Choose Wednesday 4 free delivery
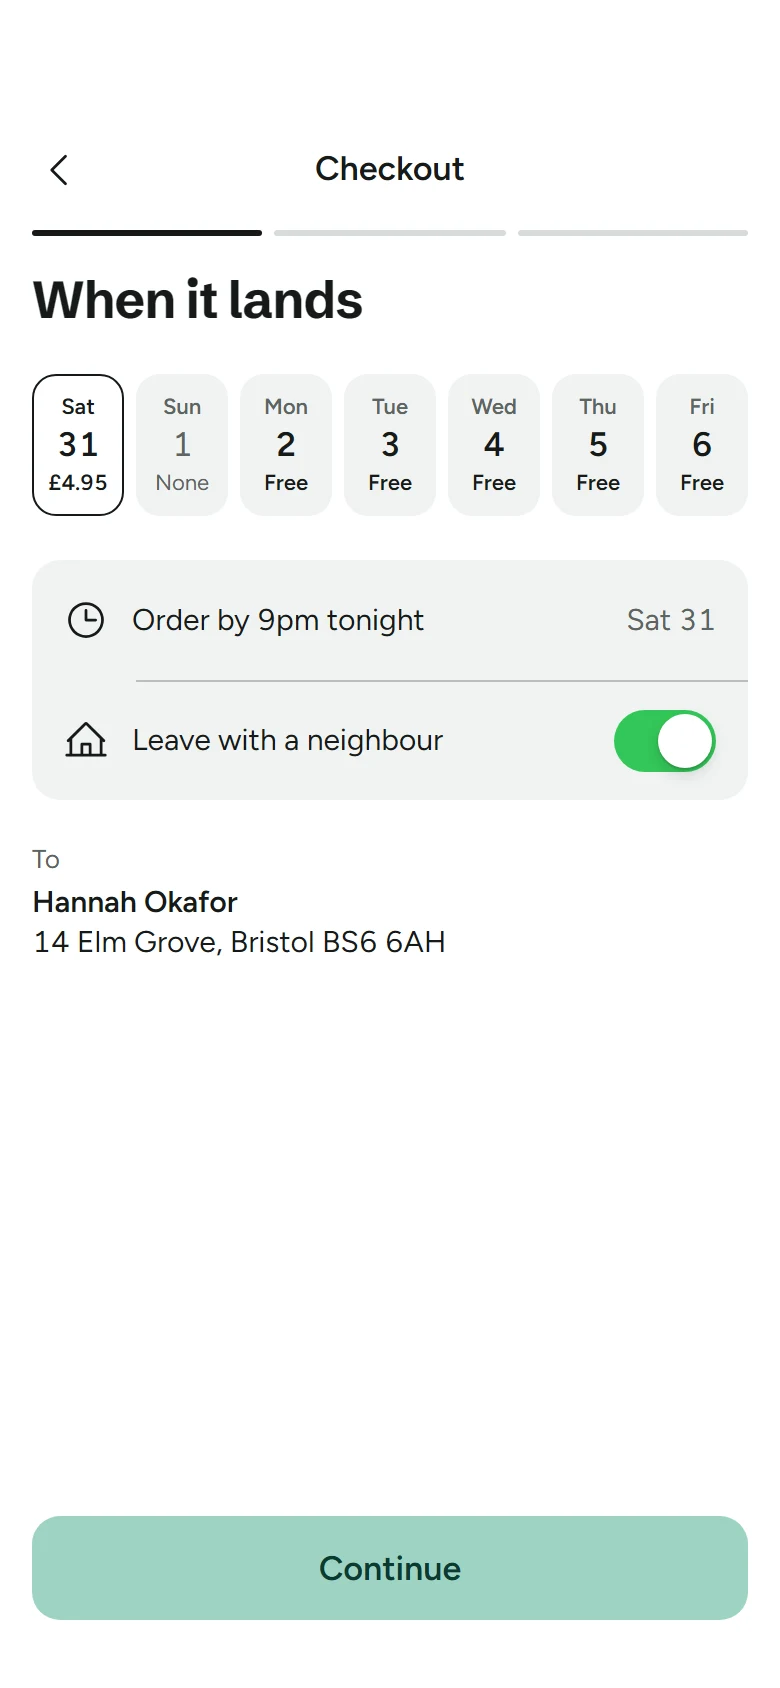Viewport: 780px width, 1688px height. [494, 445]
